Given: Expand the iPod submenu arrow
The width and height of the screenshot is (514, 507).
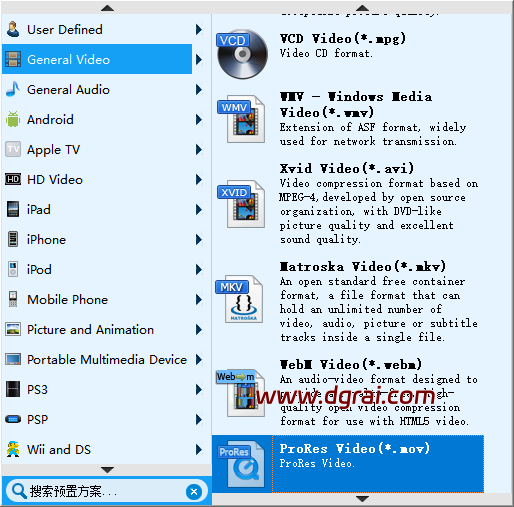Looking at the screenshot, I should 199,269.
